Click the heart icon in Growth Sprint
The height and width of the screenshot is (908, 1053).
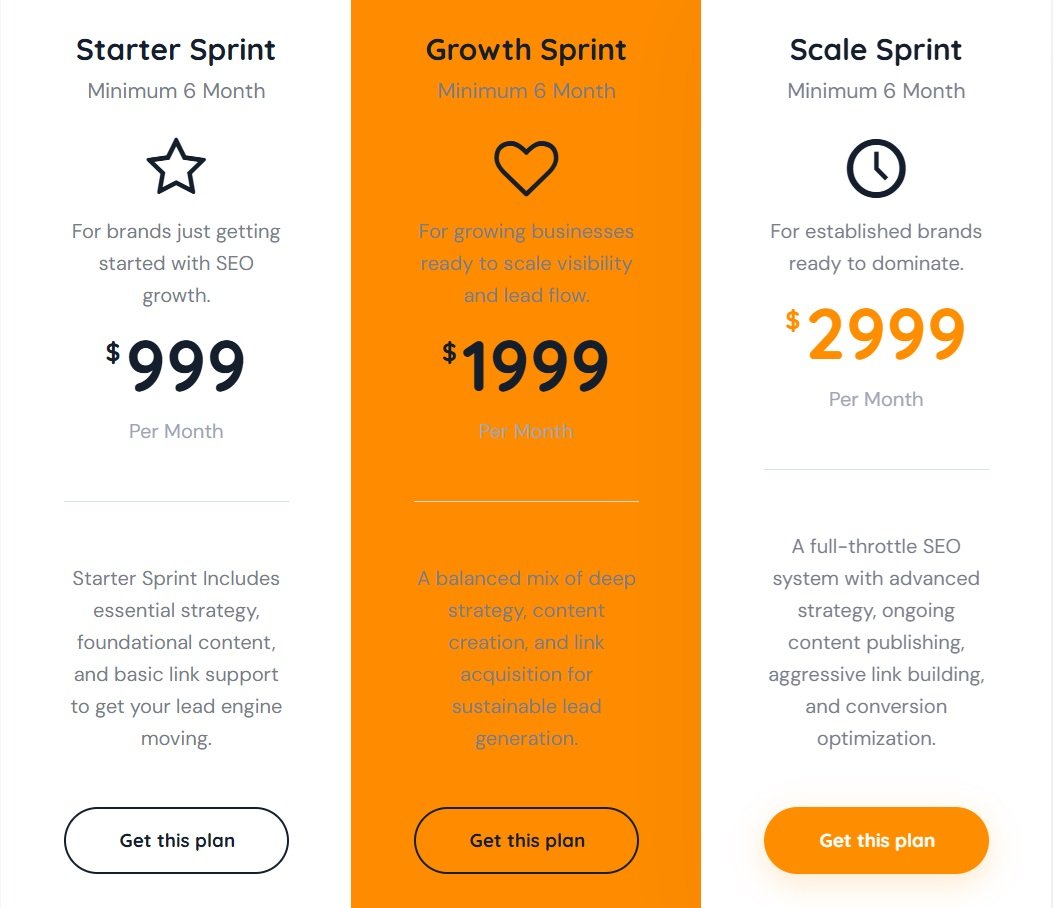pos(526,167)
